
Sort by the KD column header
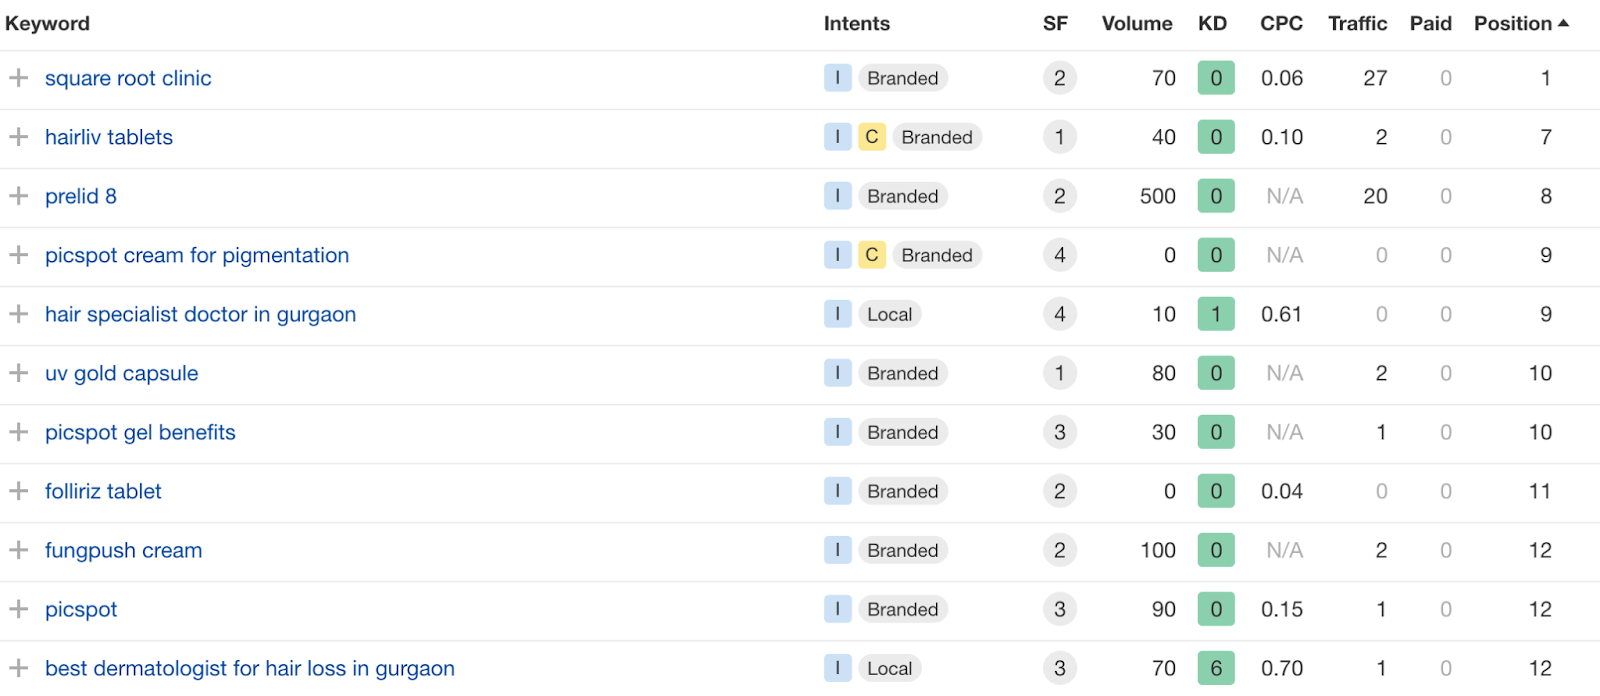[1212, 23]
